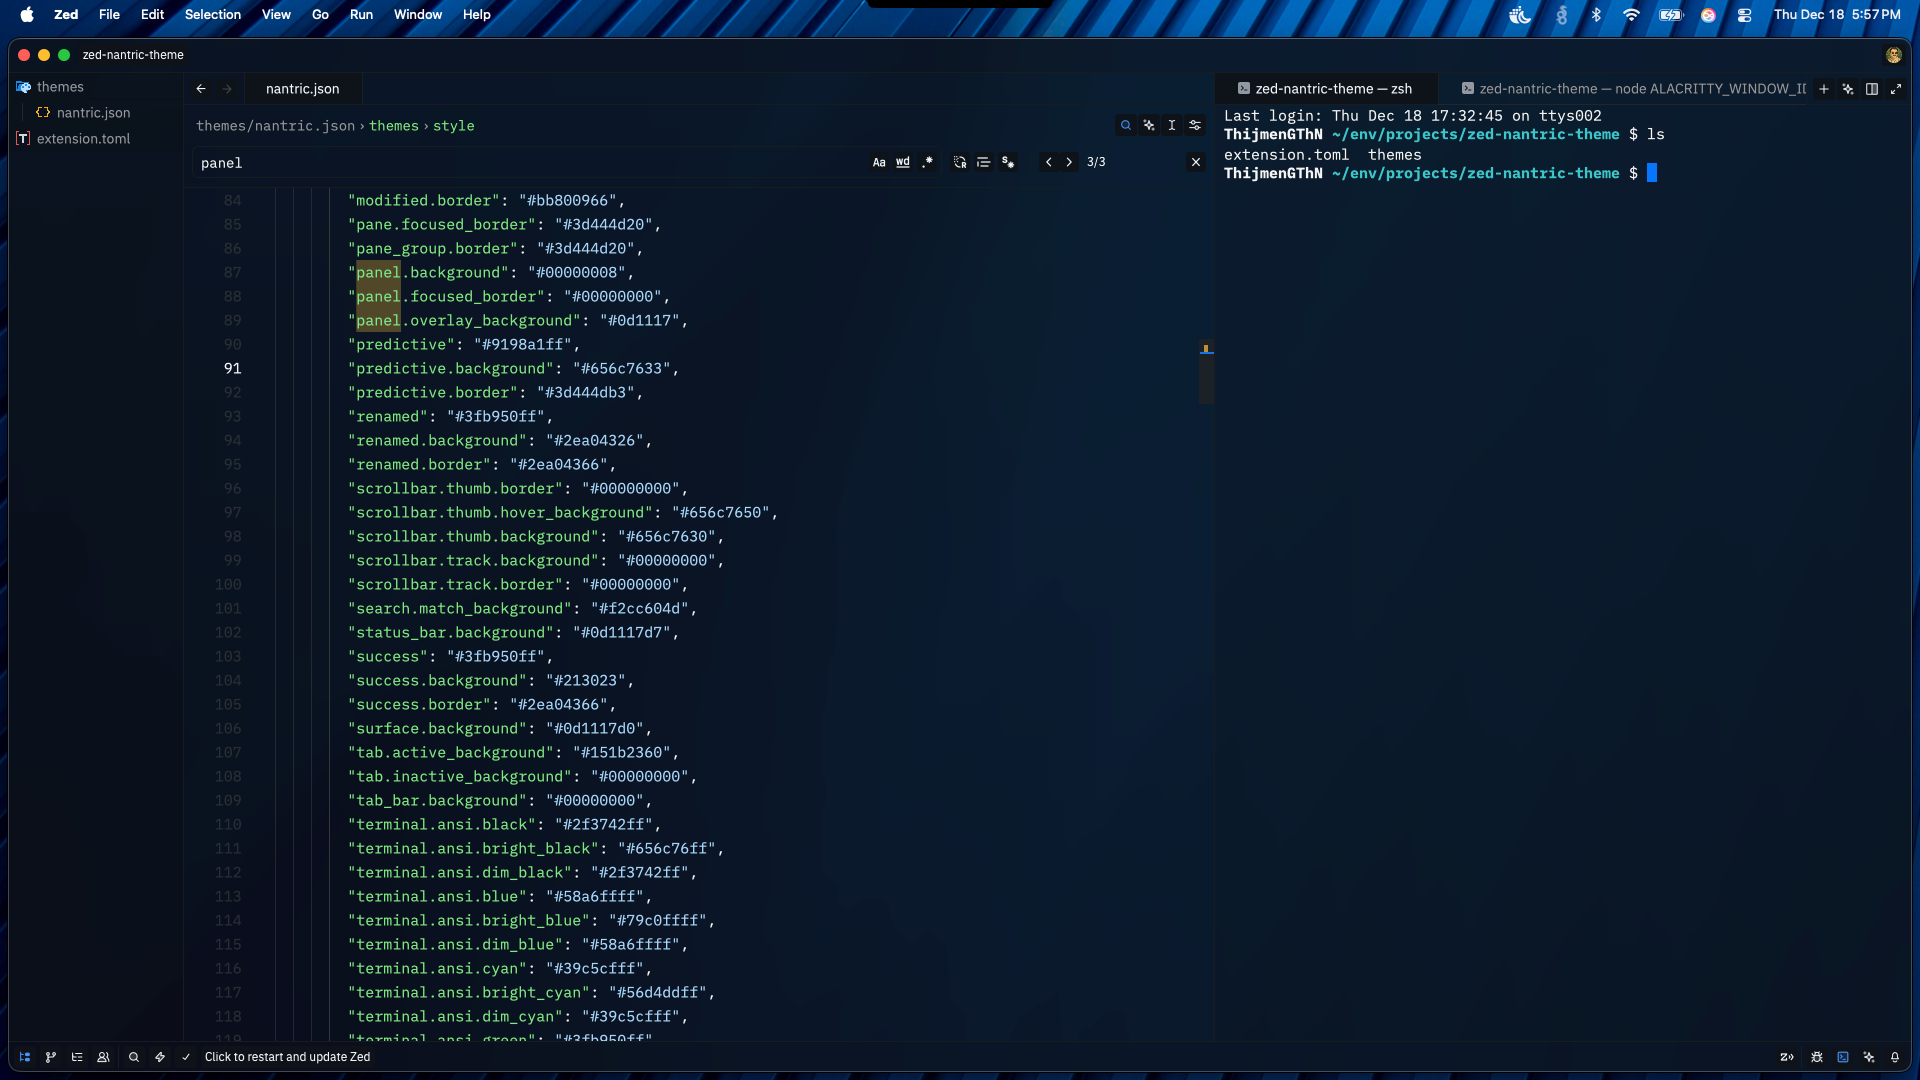Open the collaboration panel icon
1920x1080 pixels.
coord(103,1057)
